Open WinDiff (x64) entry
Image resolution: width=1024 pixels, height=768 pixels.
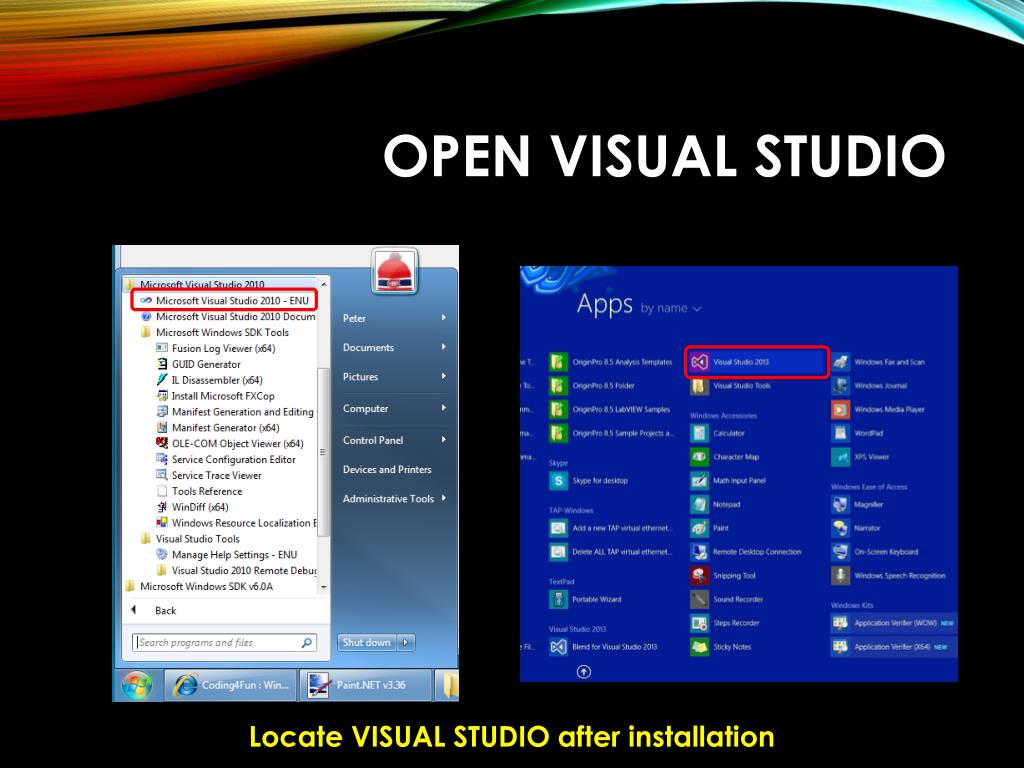point(192,507)
